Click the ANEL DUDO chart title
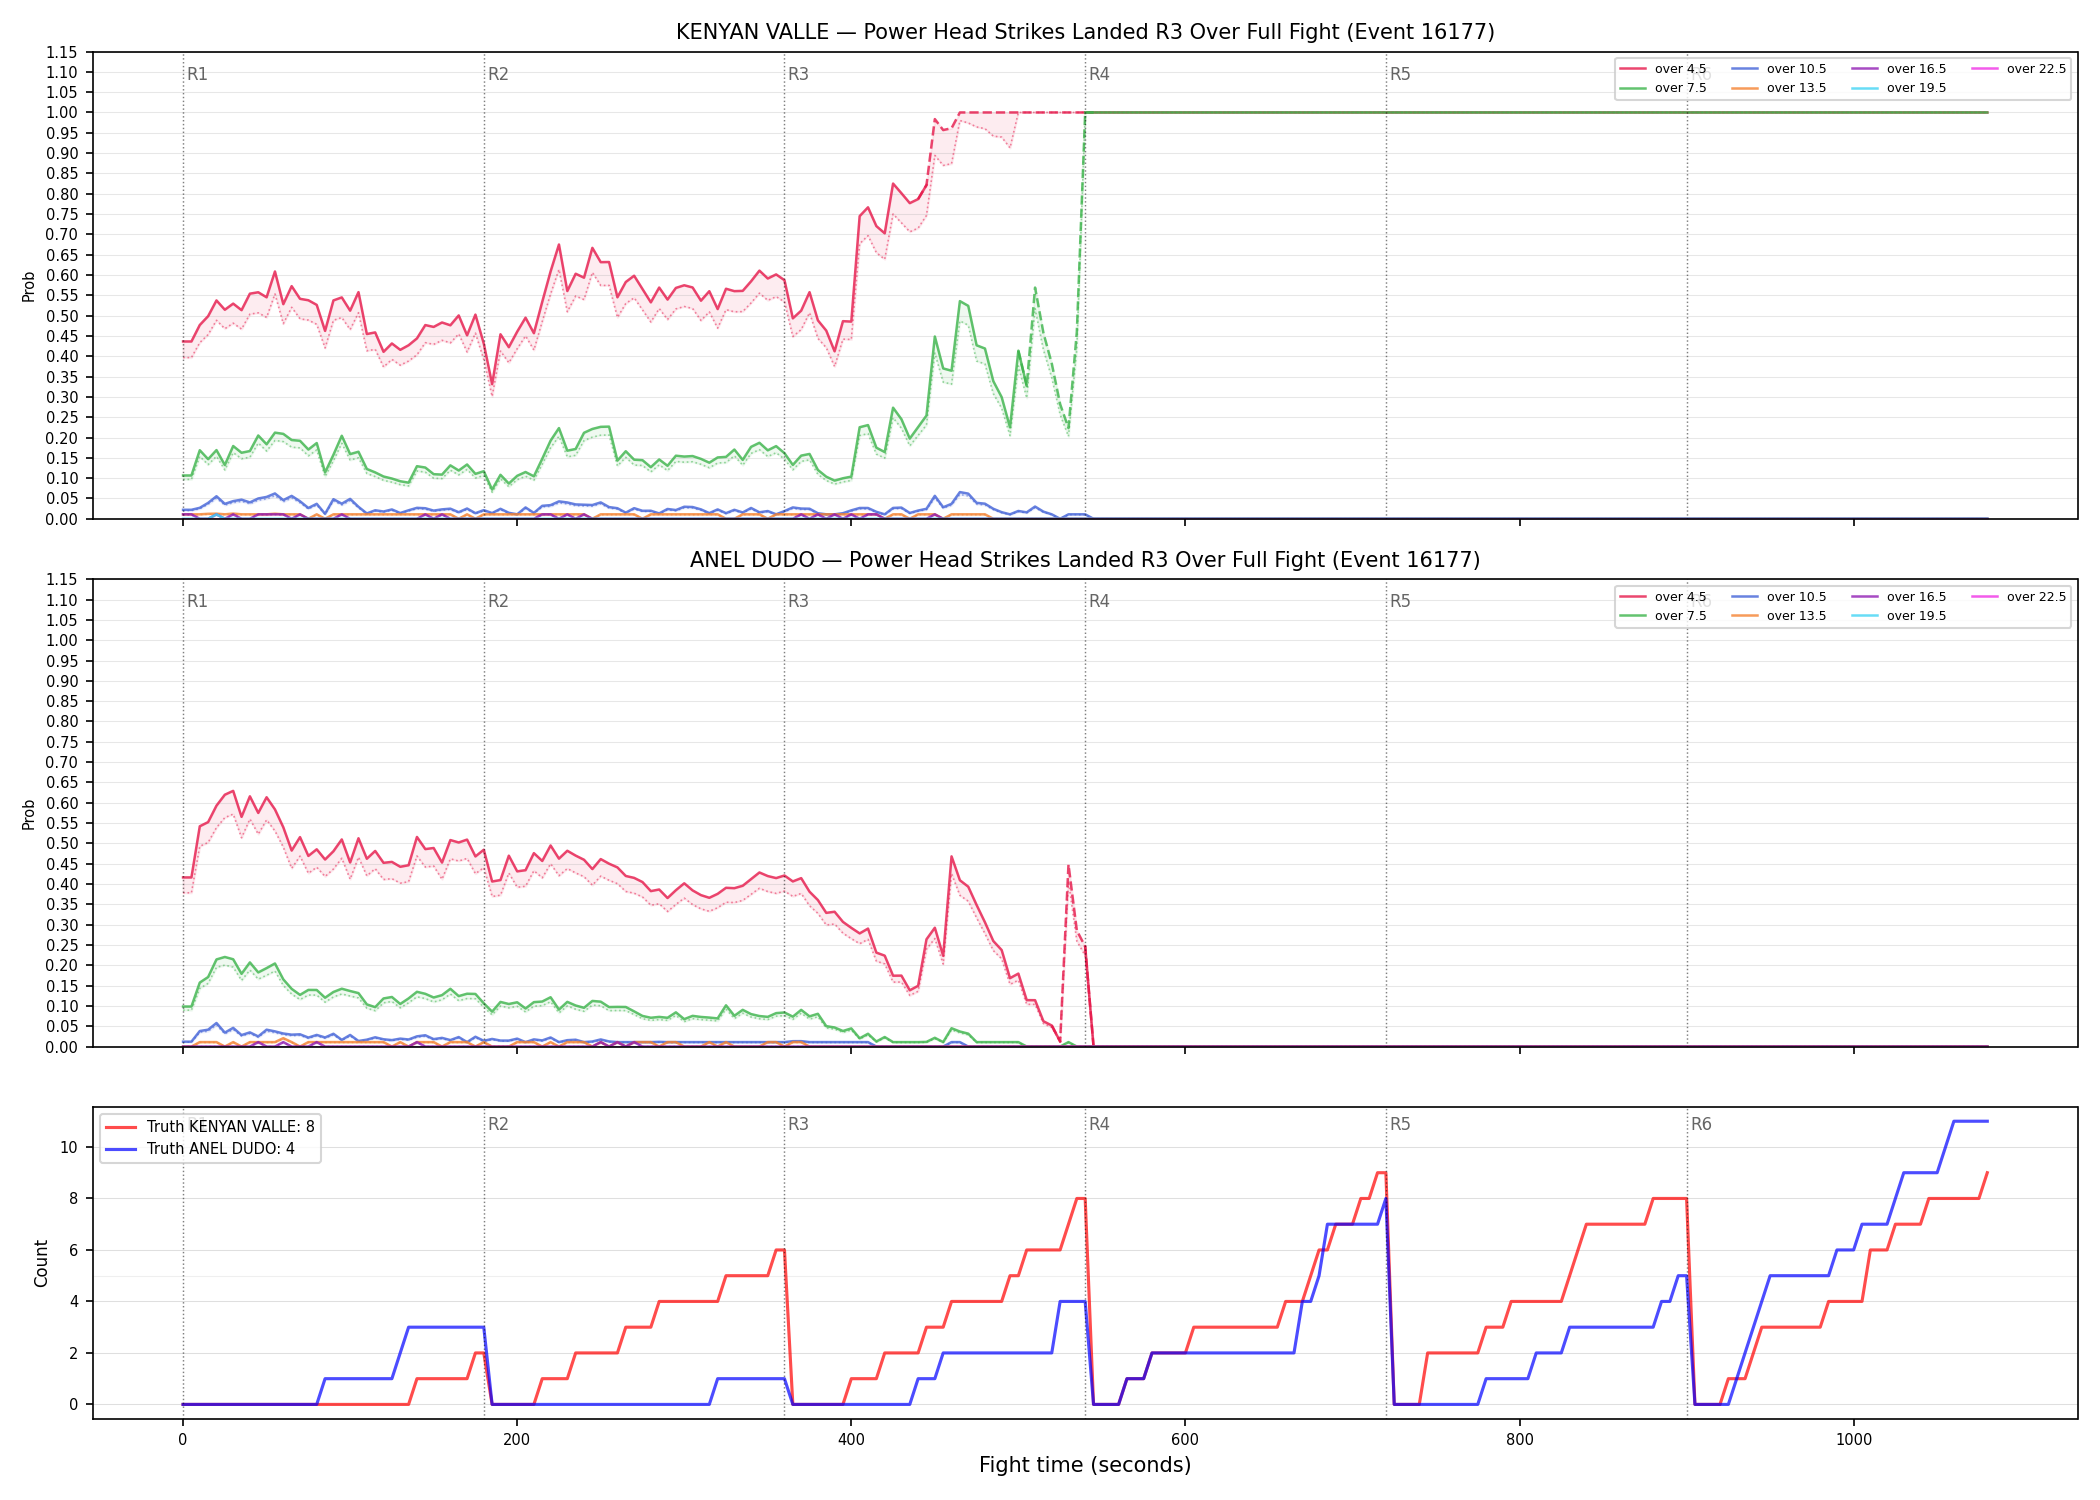2100x1500 pixels. (1085, 560)
